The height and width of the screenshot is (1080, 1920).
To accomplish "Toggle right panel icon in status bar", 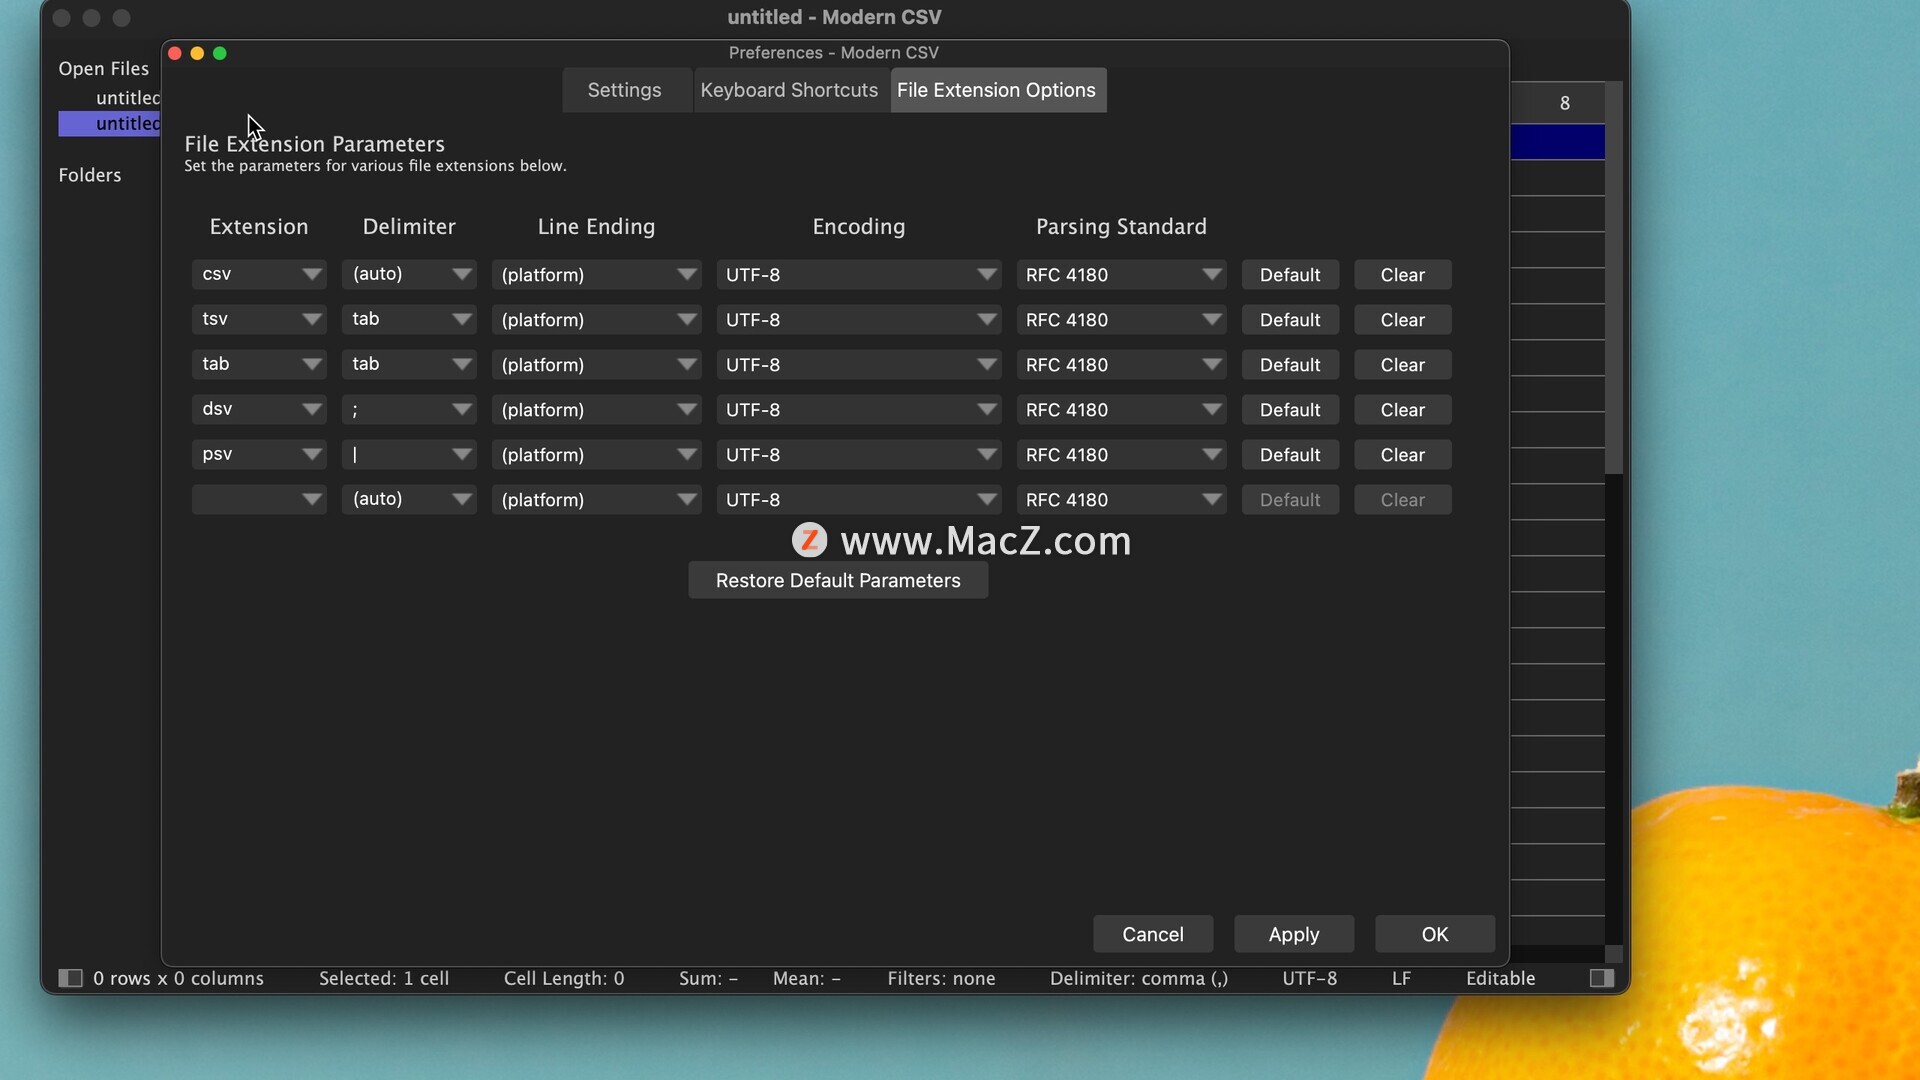I will tap(1602, 978).
